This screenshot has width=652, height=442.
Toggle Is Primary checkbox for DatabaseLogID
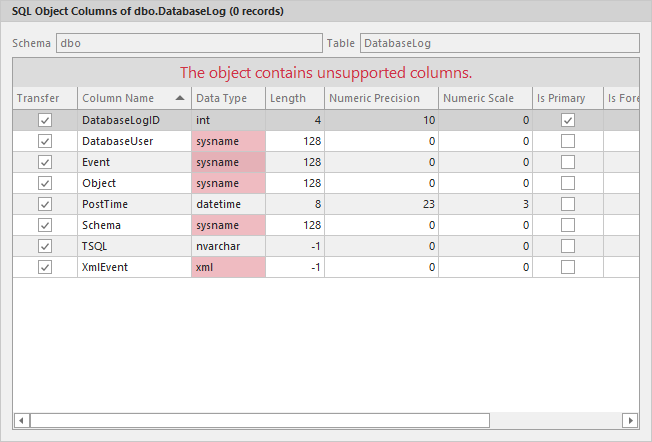[x=568, y=120]
